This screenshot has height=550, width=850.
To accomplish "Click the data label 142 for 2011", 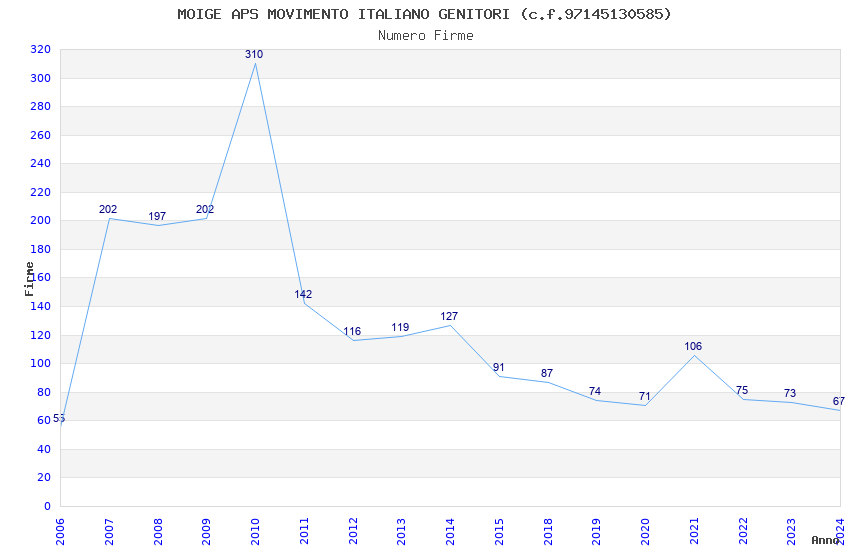I will (x=303, y=294).
